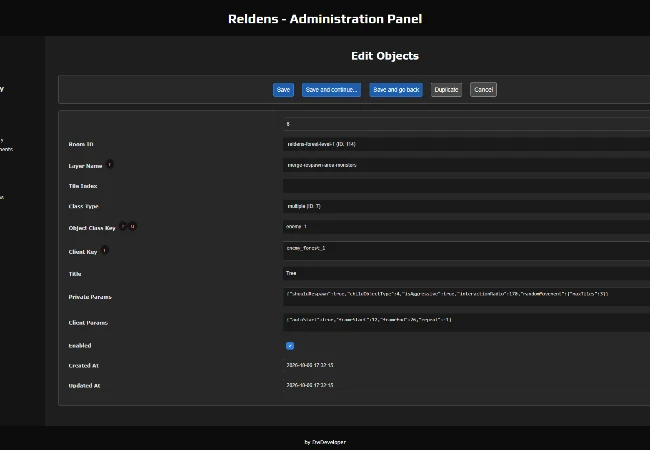Click the ID field at form top
Screen dimensions: 650x450
466,124
